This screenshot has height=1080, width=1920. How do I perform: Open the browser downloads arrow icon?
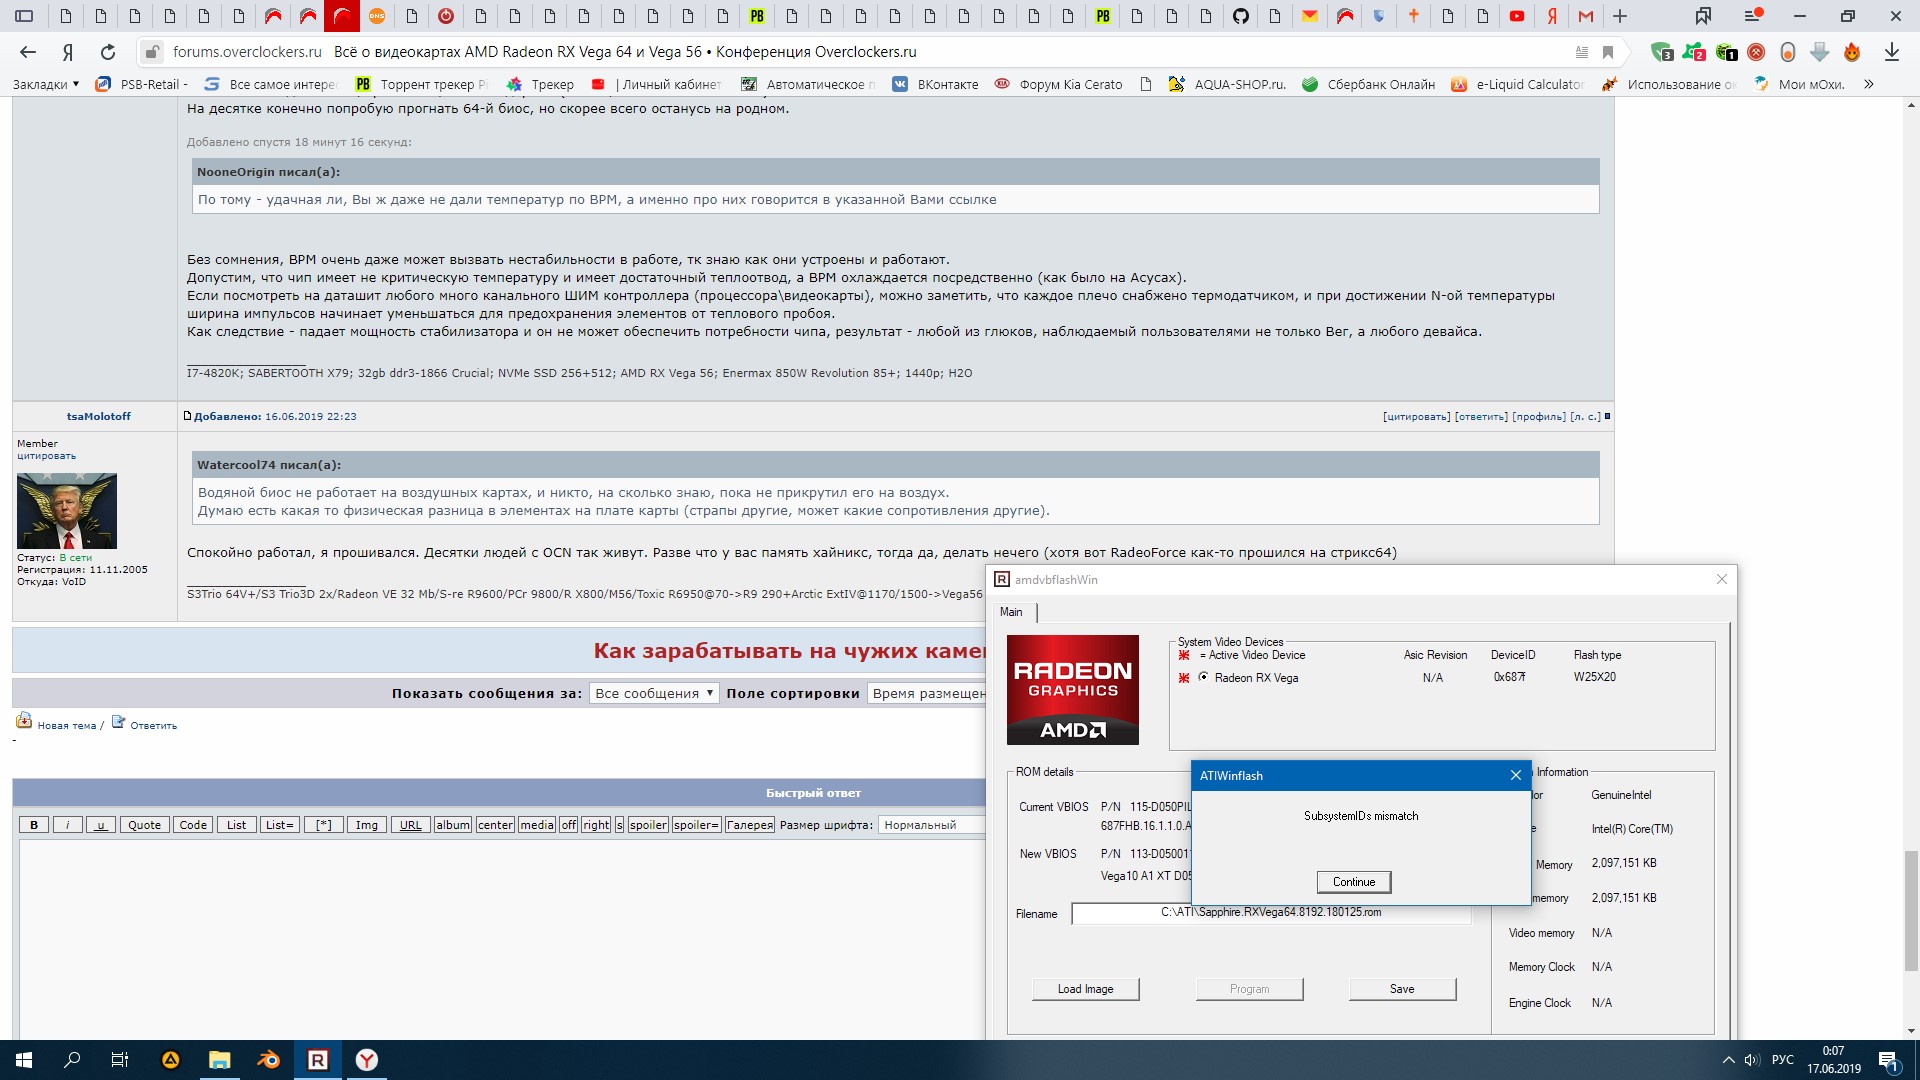1891,52
